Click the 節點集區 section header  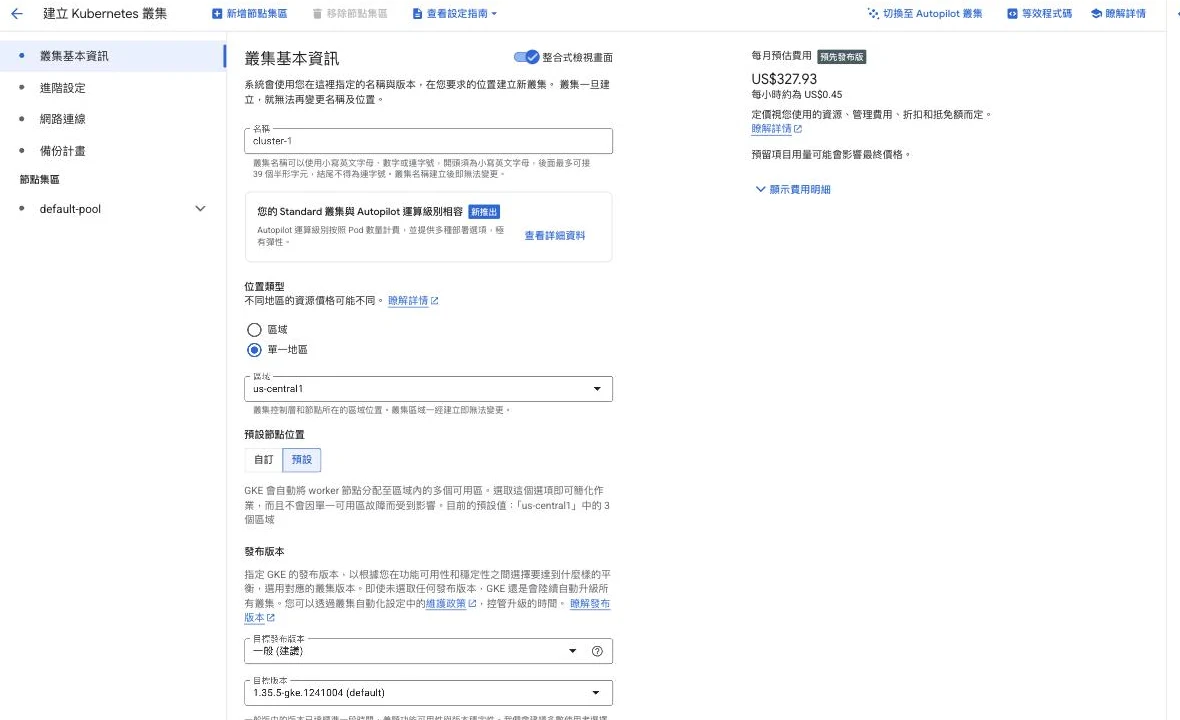pos(39,179)
